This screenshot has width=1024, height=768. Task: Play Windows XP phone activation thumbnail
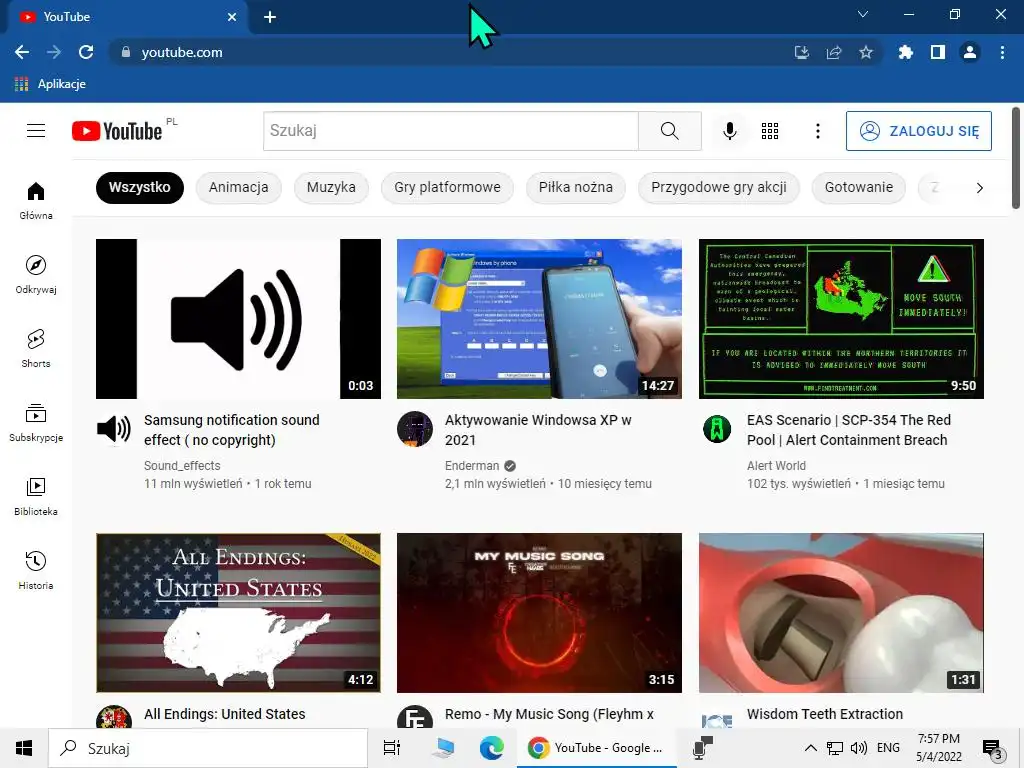click(539, 319)
